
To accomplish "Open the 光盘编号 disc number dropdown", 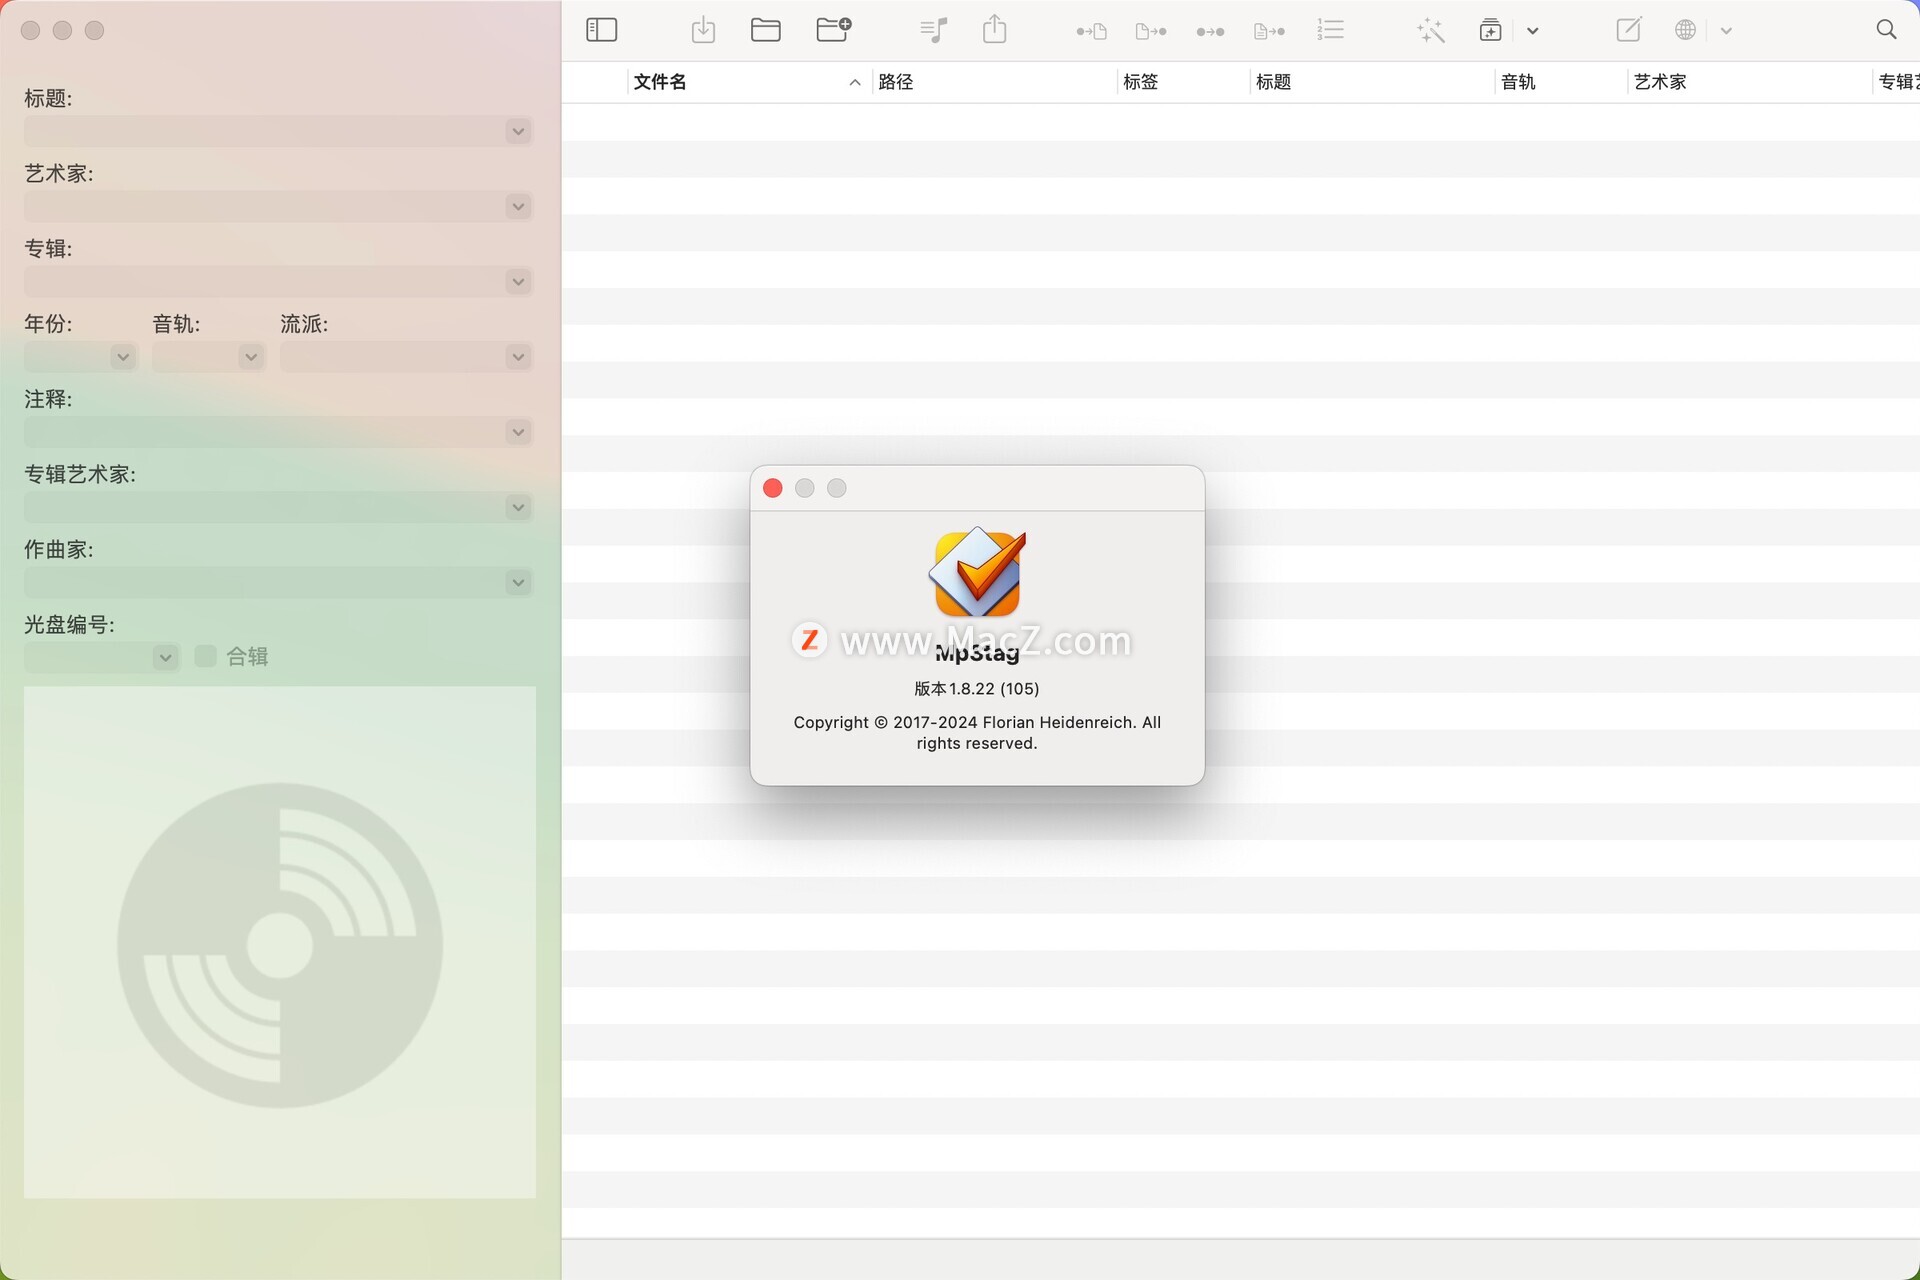I will 166,657.
